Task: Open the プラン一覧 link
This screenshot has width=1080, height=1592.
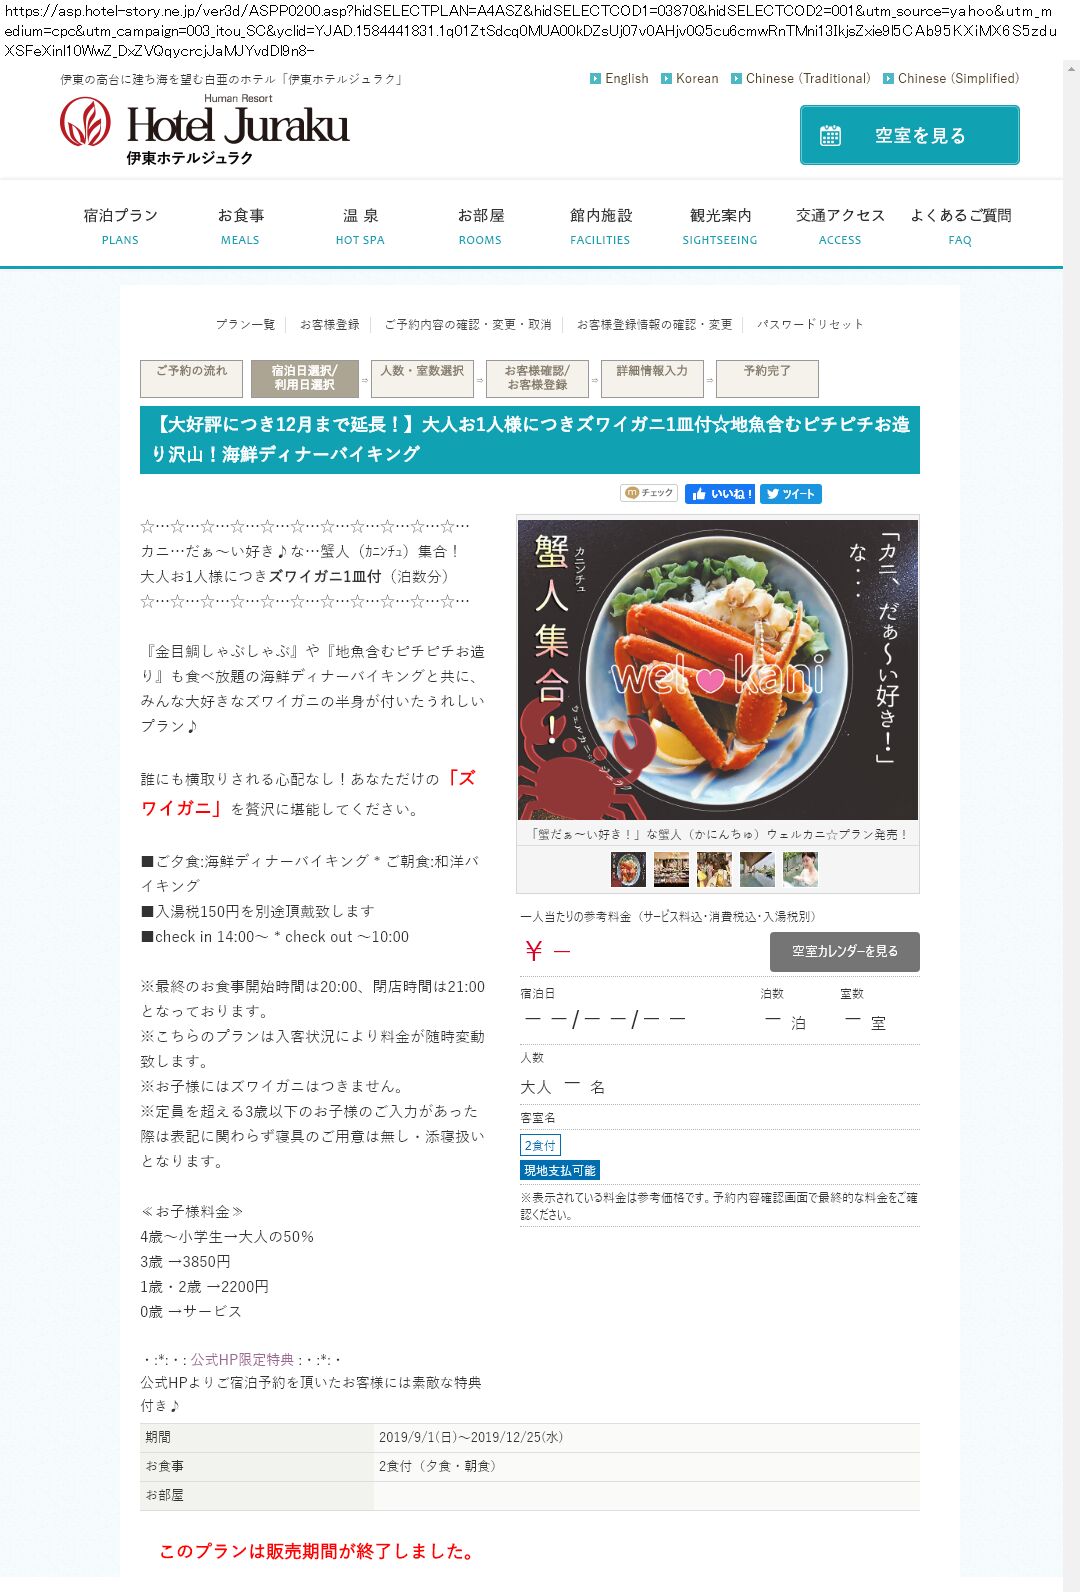Action: point(245,324)
